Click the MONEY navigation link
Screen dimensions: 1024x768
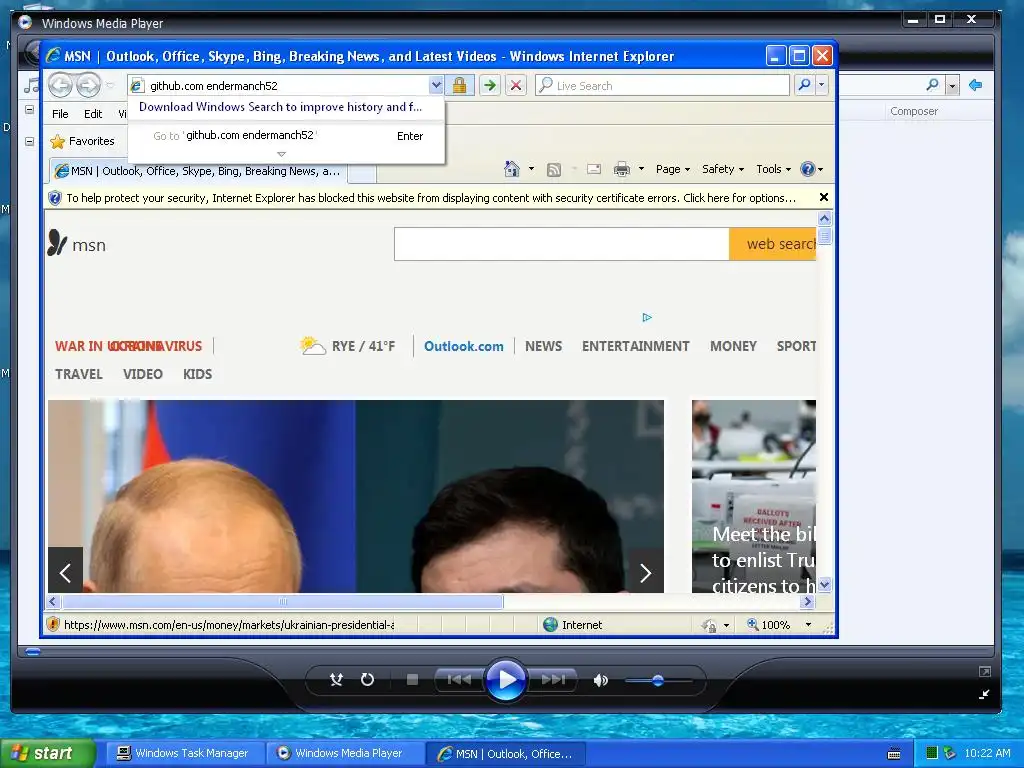[733, 346]
